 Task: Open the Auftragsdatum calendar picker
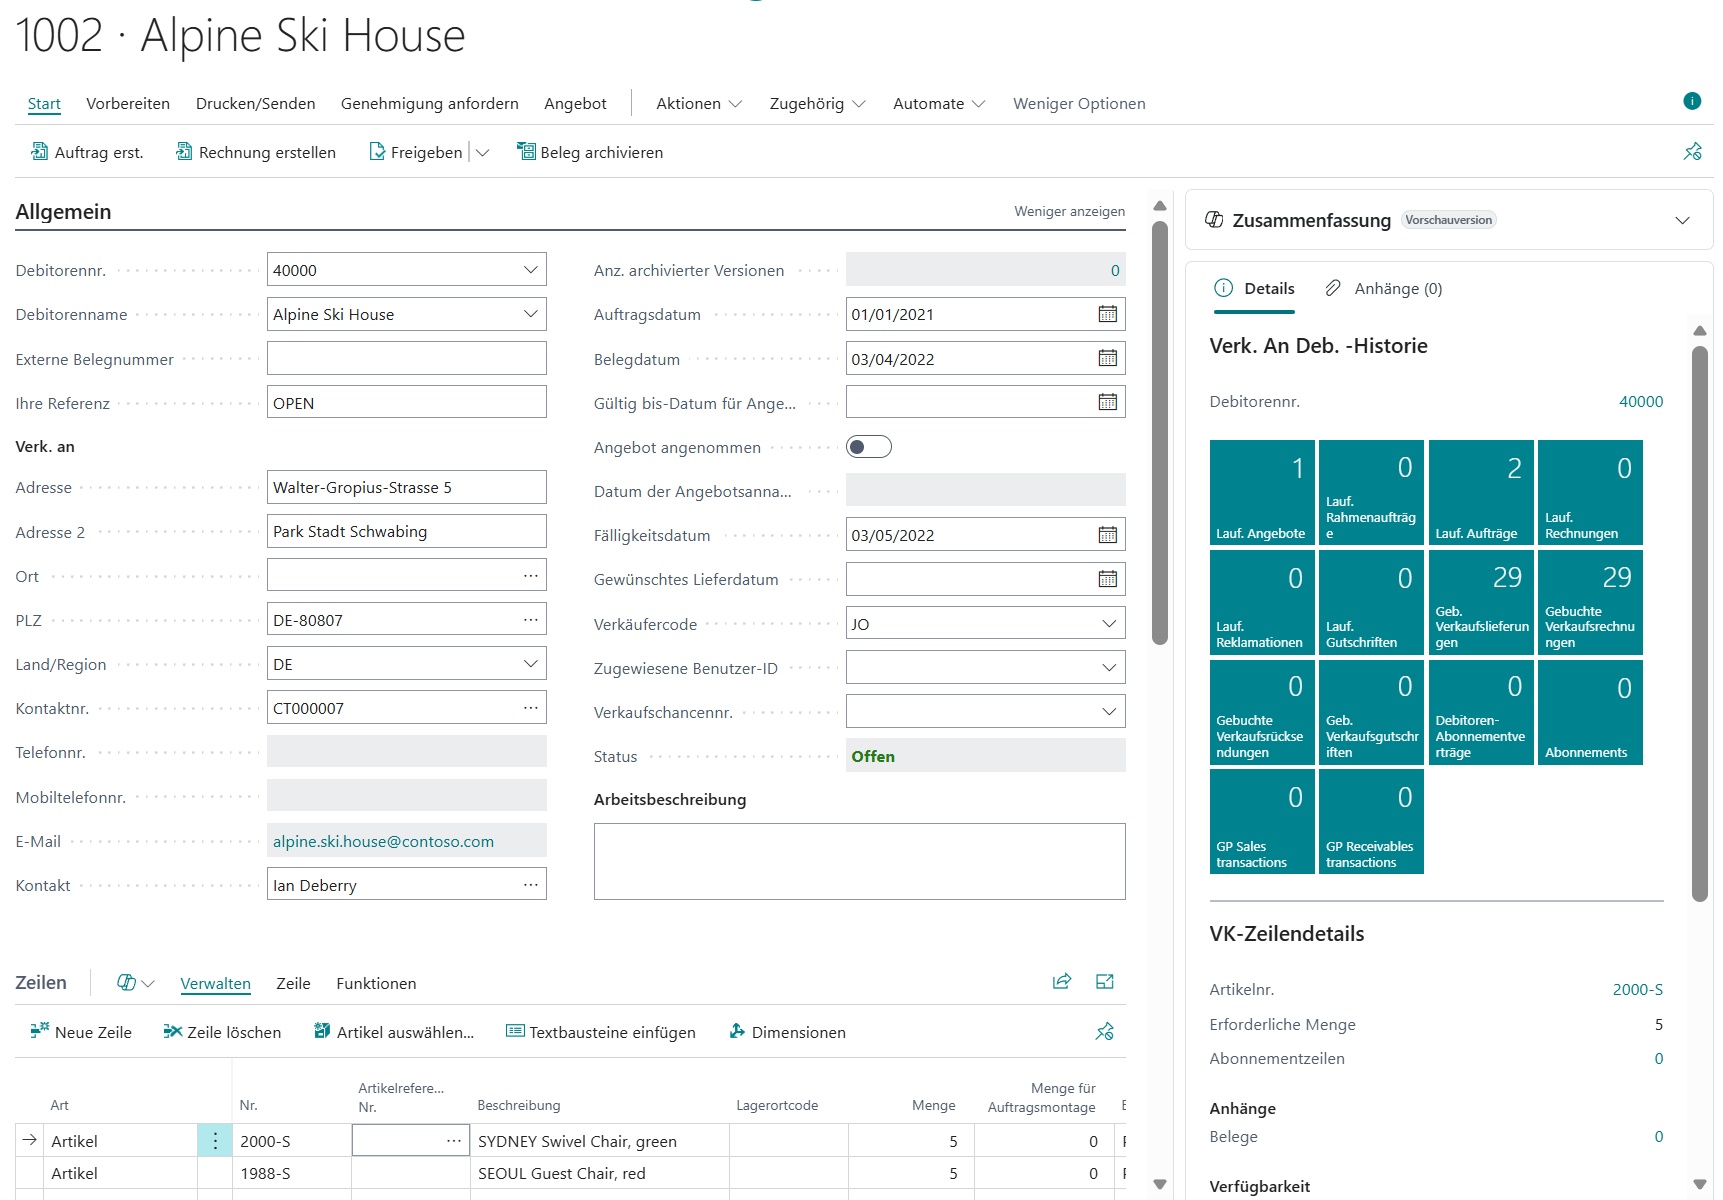[1107, 314]
